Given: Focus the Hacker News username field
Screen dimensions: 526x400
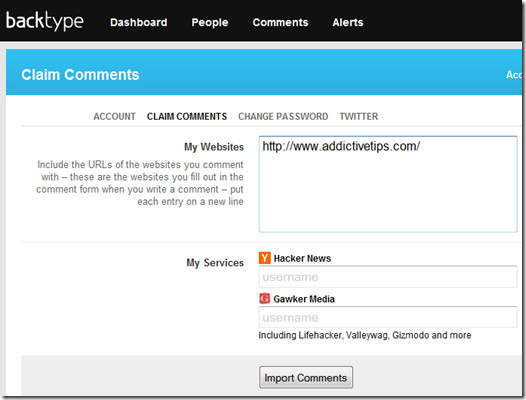Looking at the screenshot, I should [x=388, y=277].
